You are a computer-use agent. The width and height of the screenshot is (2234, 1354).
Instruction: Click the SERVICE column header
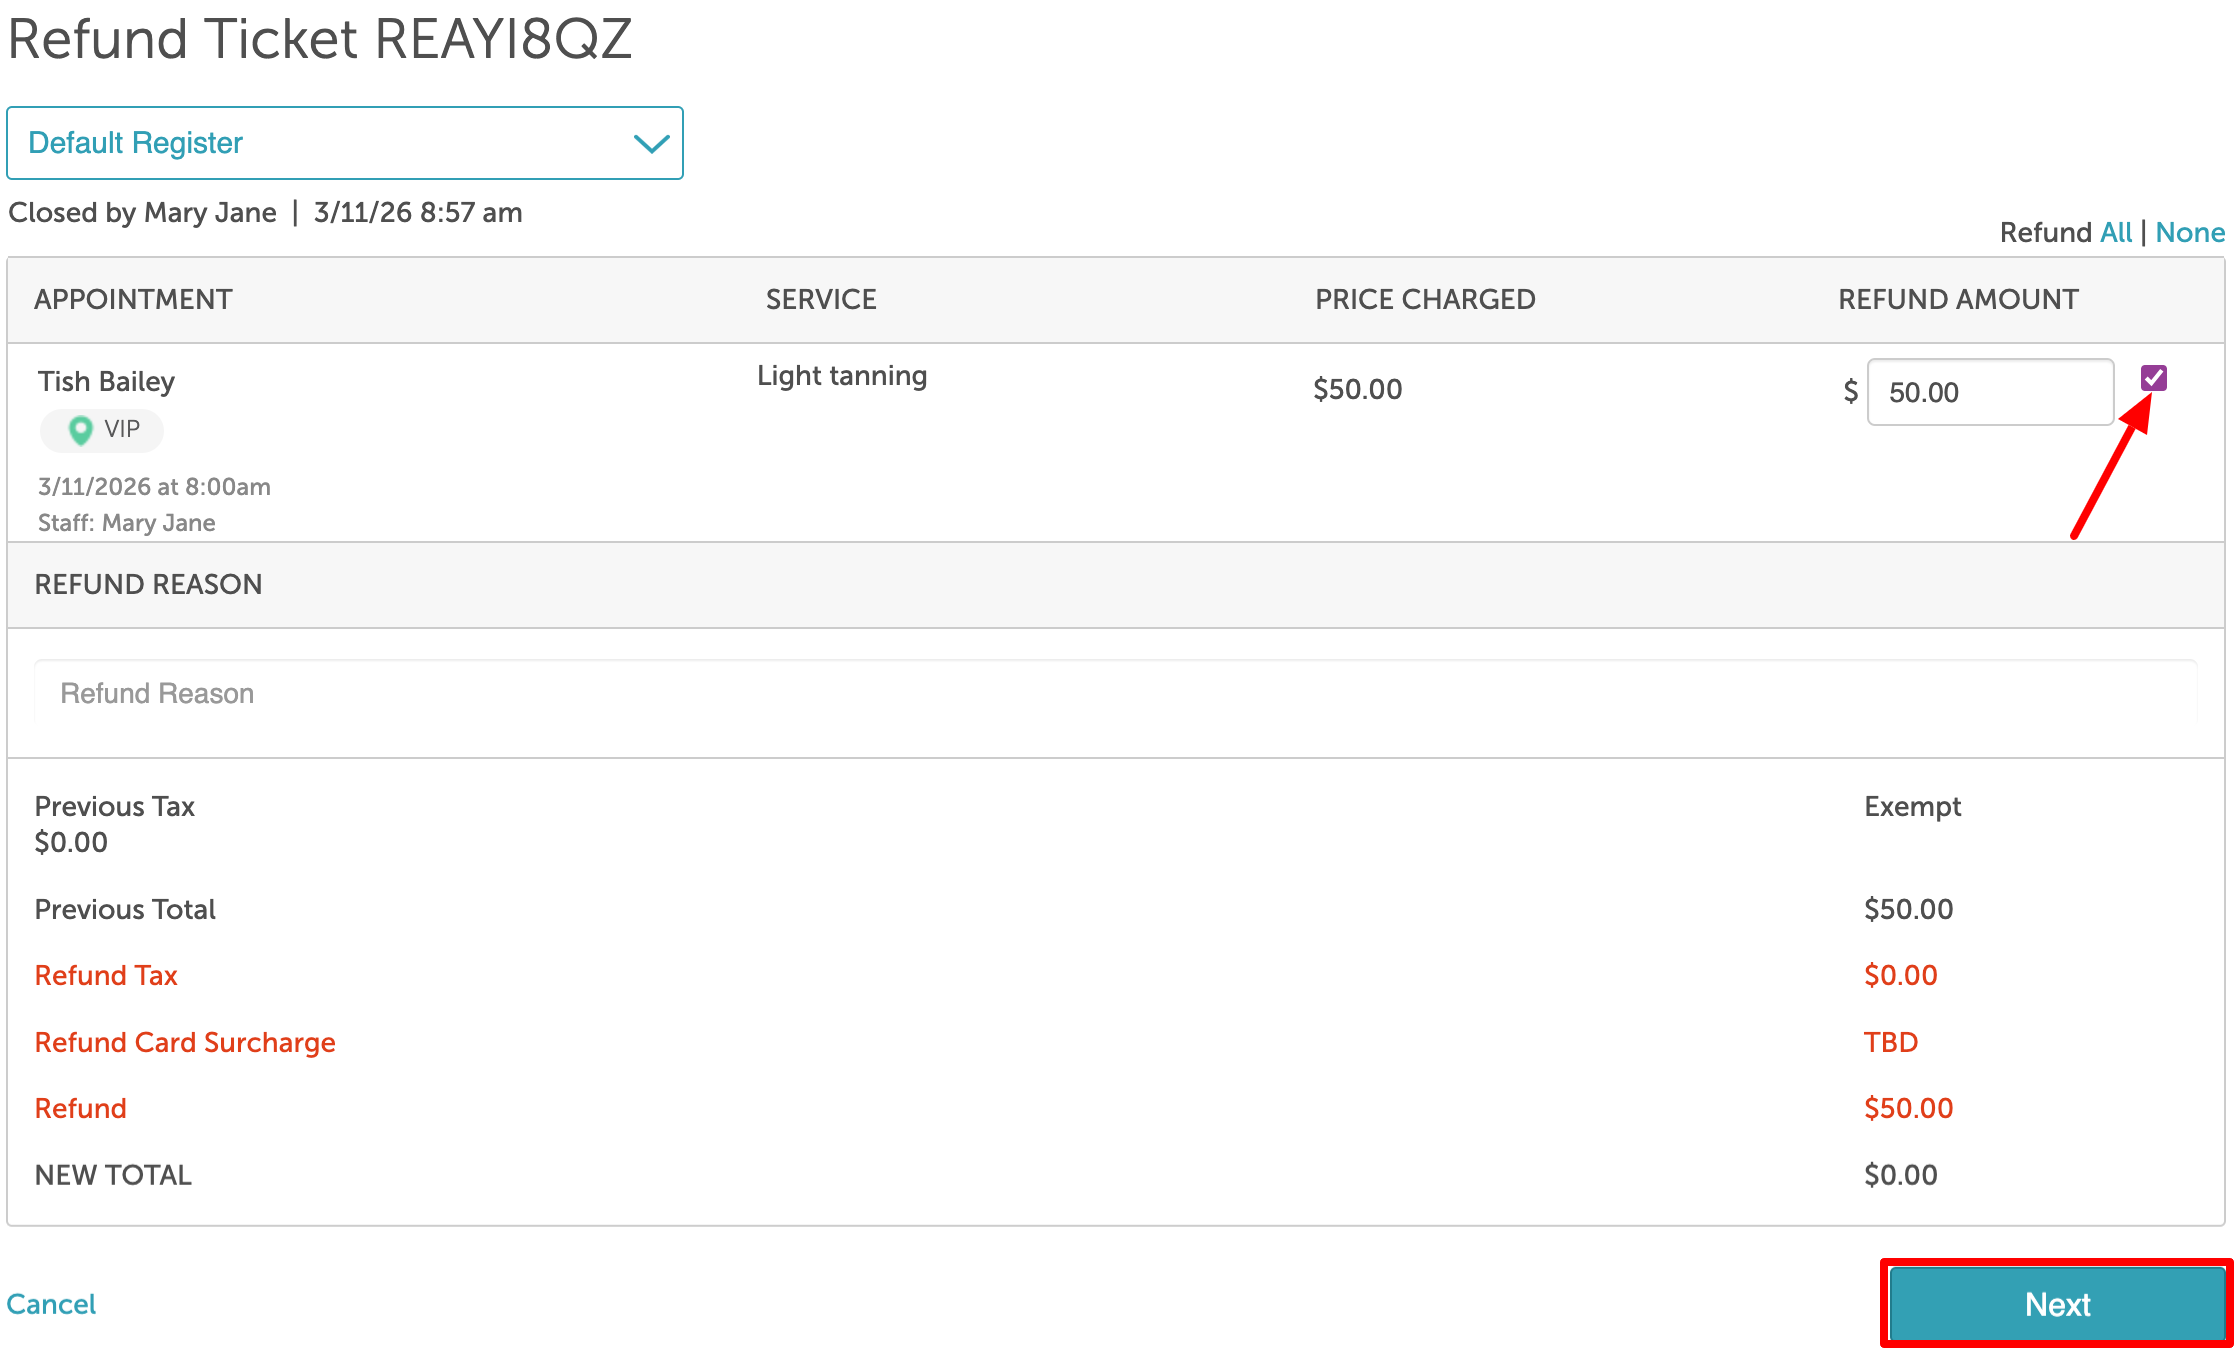[x=820, y=299]
